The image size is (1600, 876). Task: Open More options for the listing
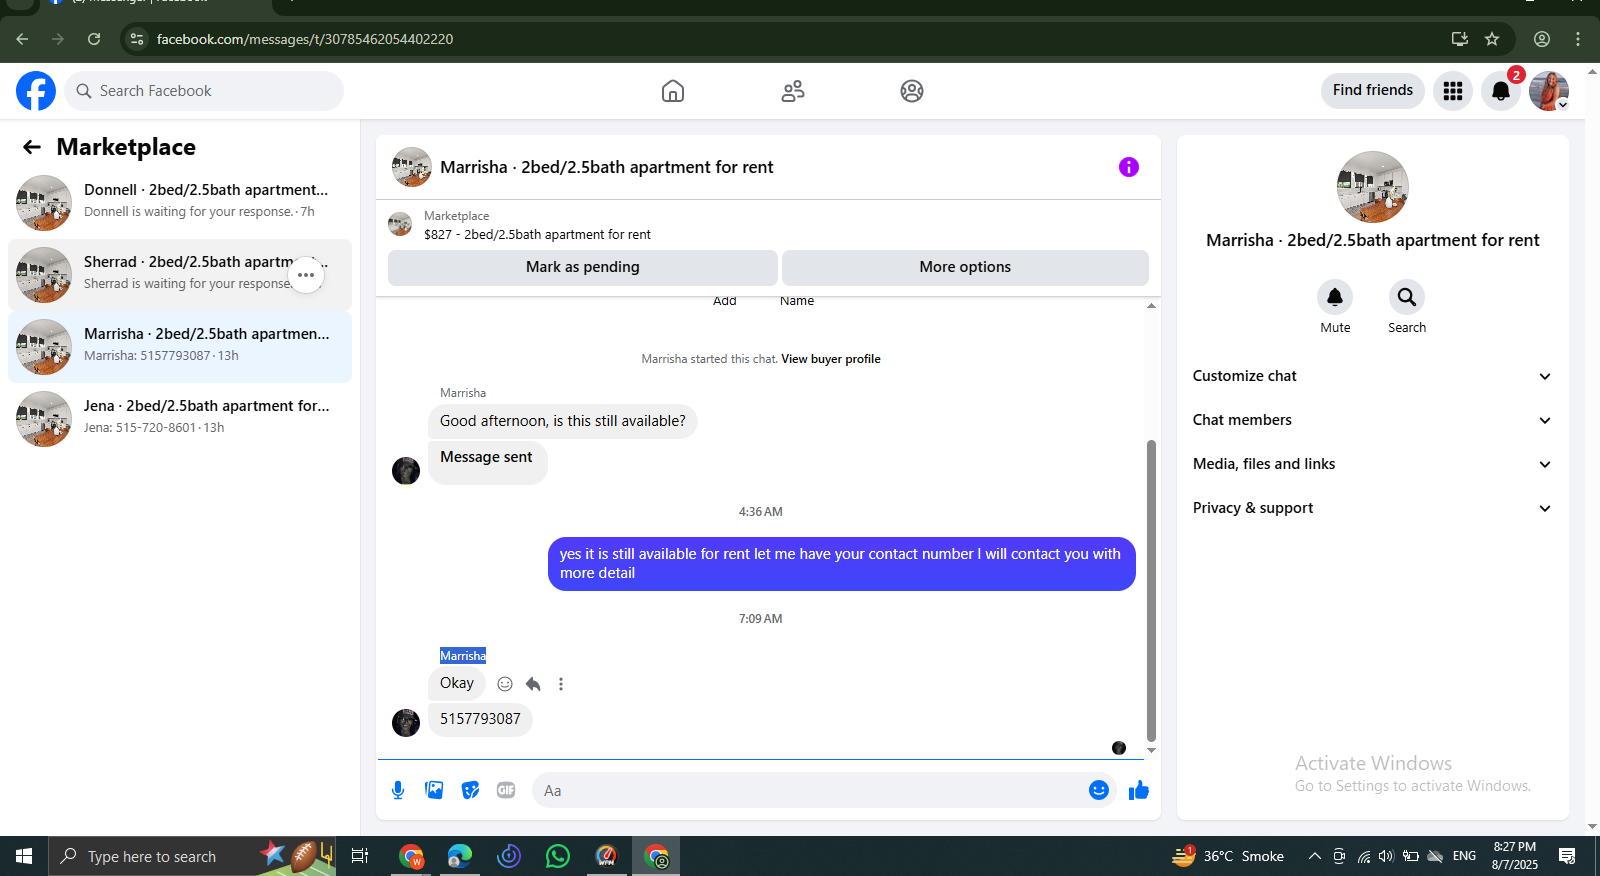click(x=965, y=267)
